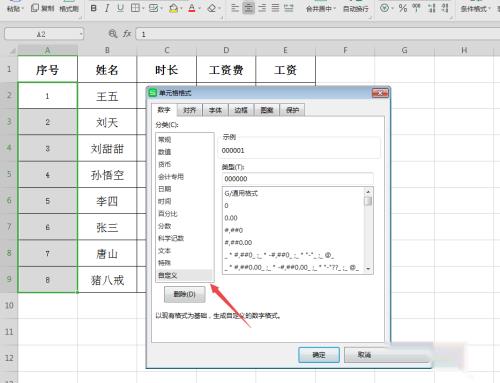Select 日期 in category list
This screenshot has height=383, width=500.
(184, 189)
